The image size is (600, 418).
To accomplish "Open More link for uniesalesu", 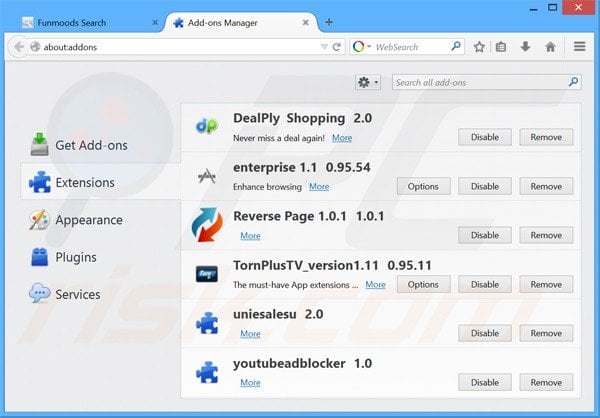I will pyautogui.click(x=250, y=334).
